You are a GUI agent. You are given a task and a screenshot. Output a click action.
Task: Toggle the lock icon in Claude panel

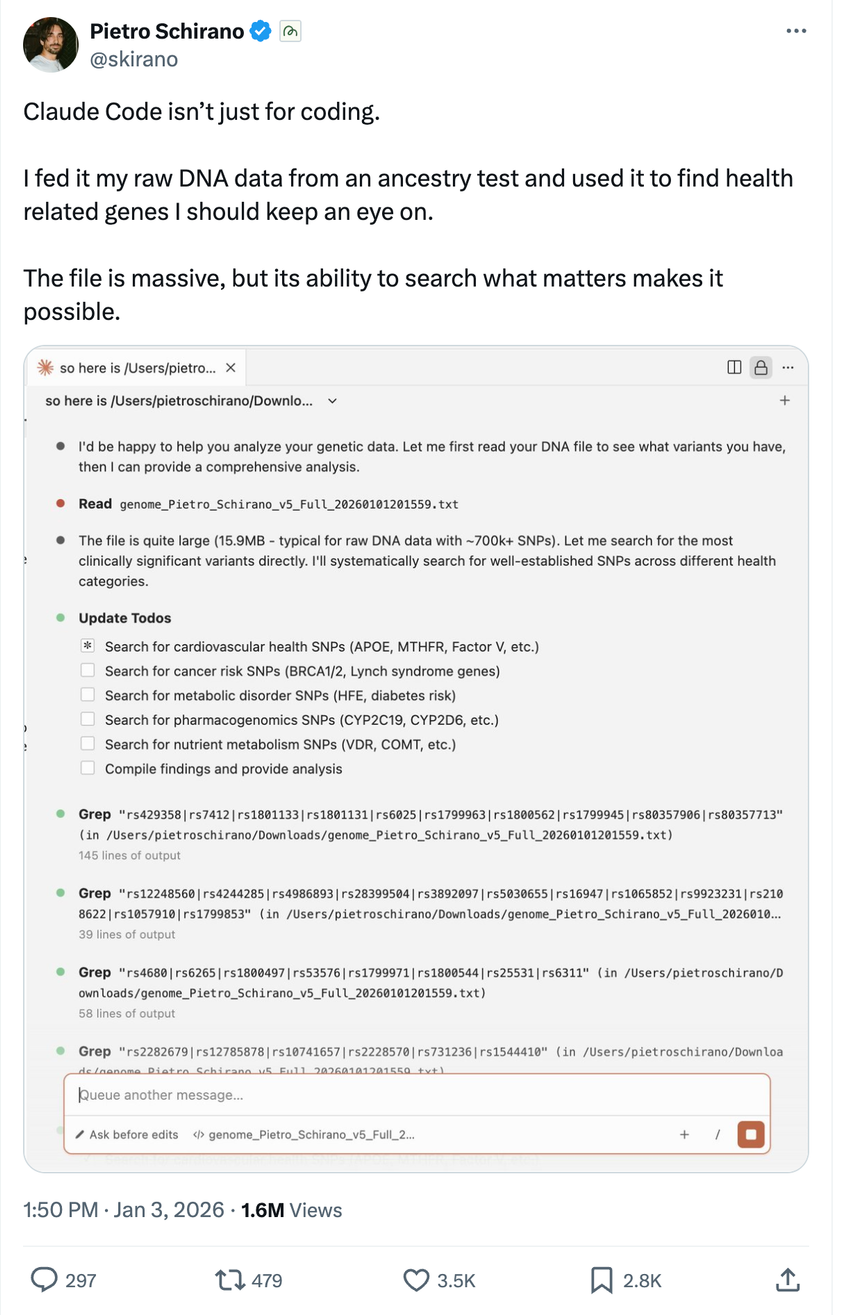tap(761, 368)
